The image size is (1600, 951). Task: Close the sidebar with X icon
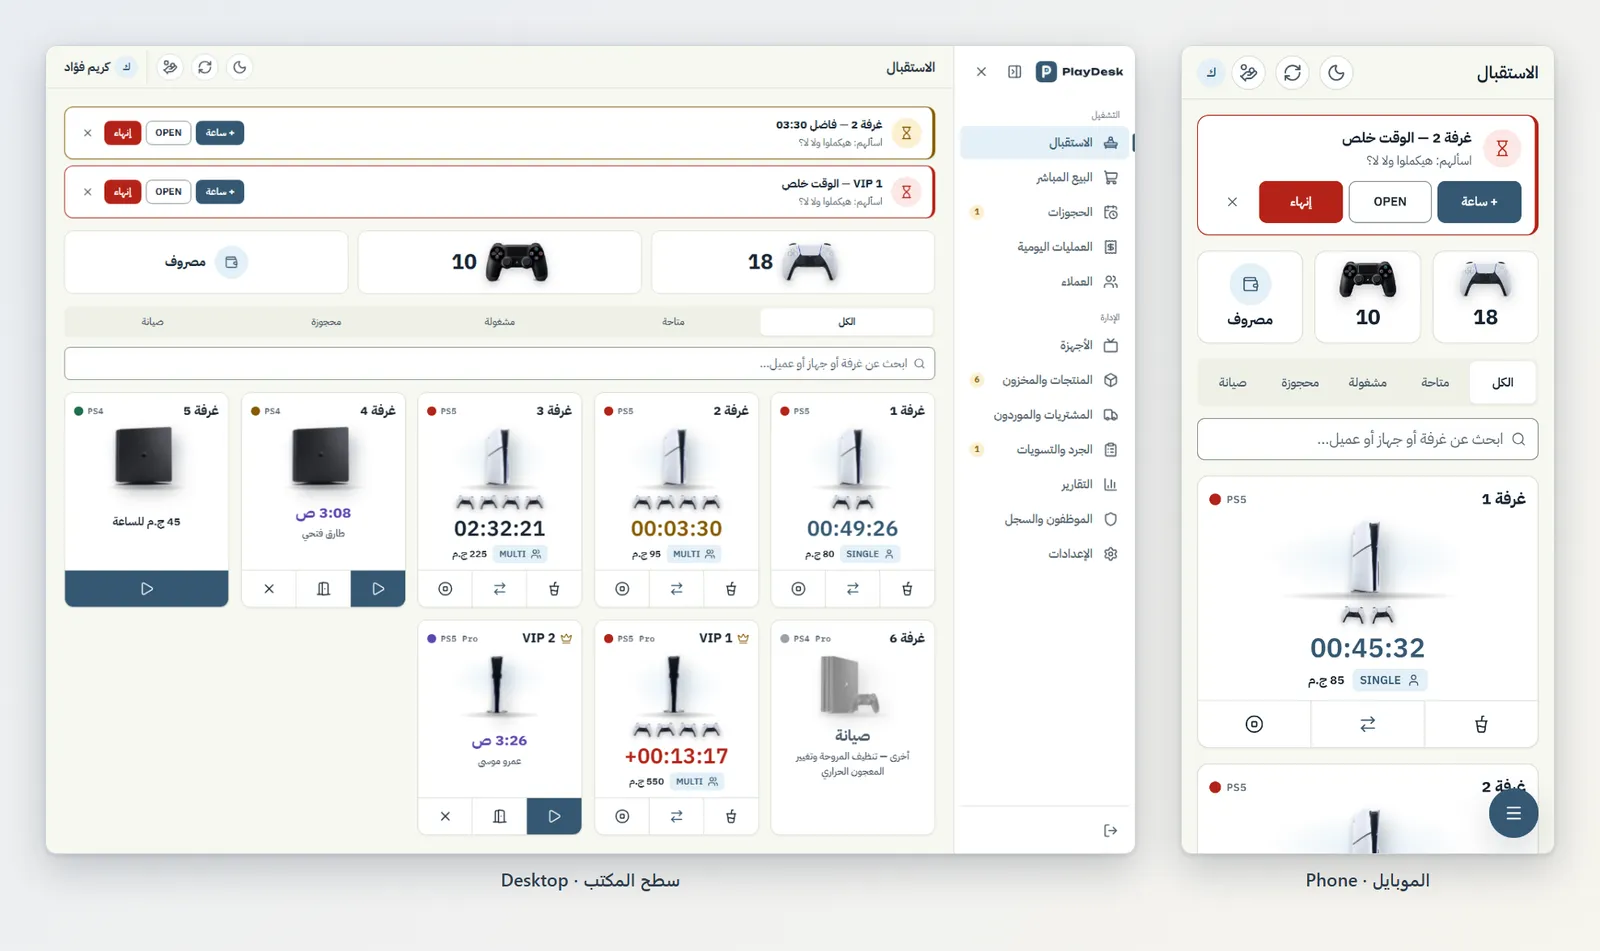click(981, 72)
